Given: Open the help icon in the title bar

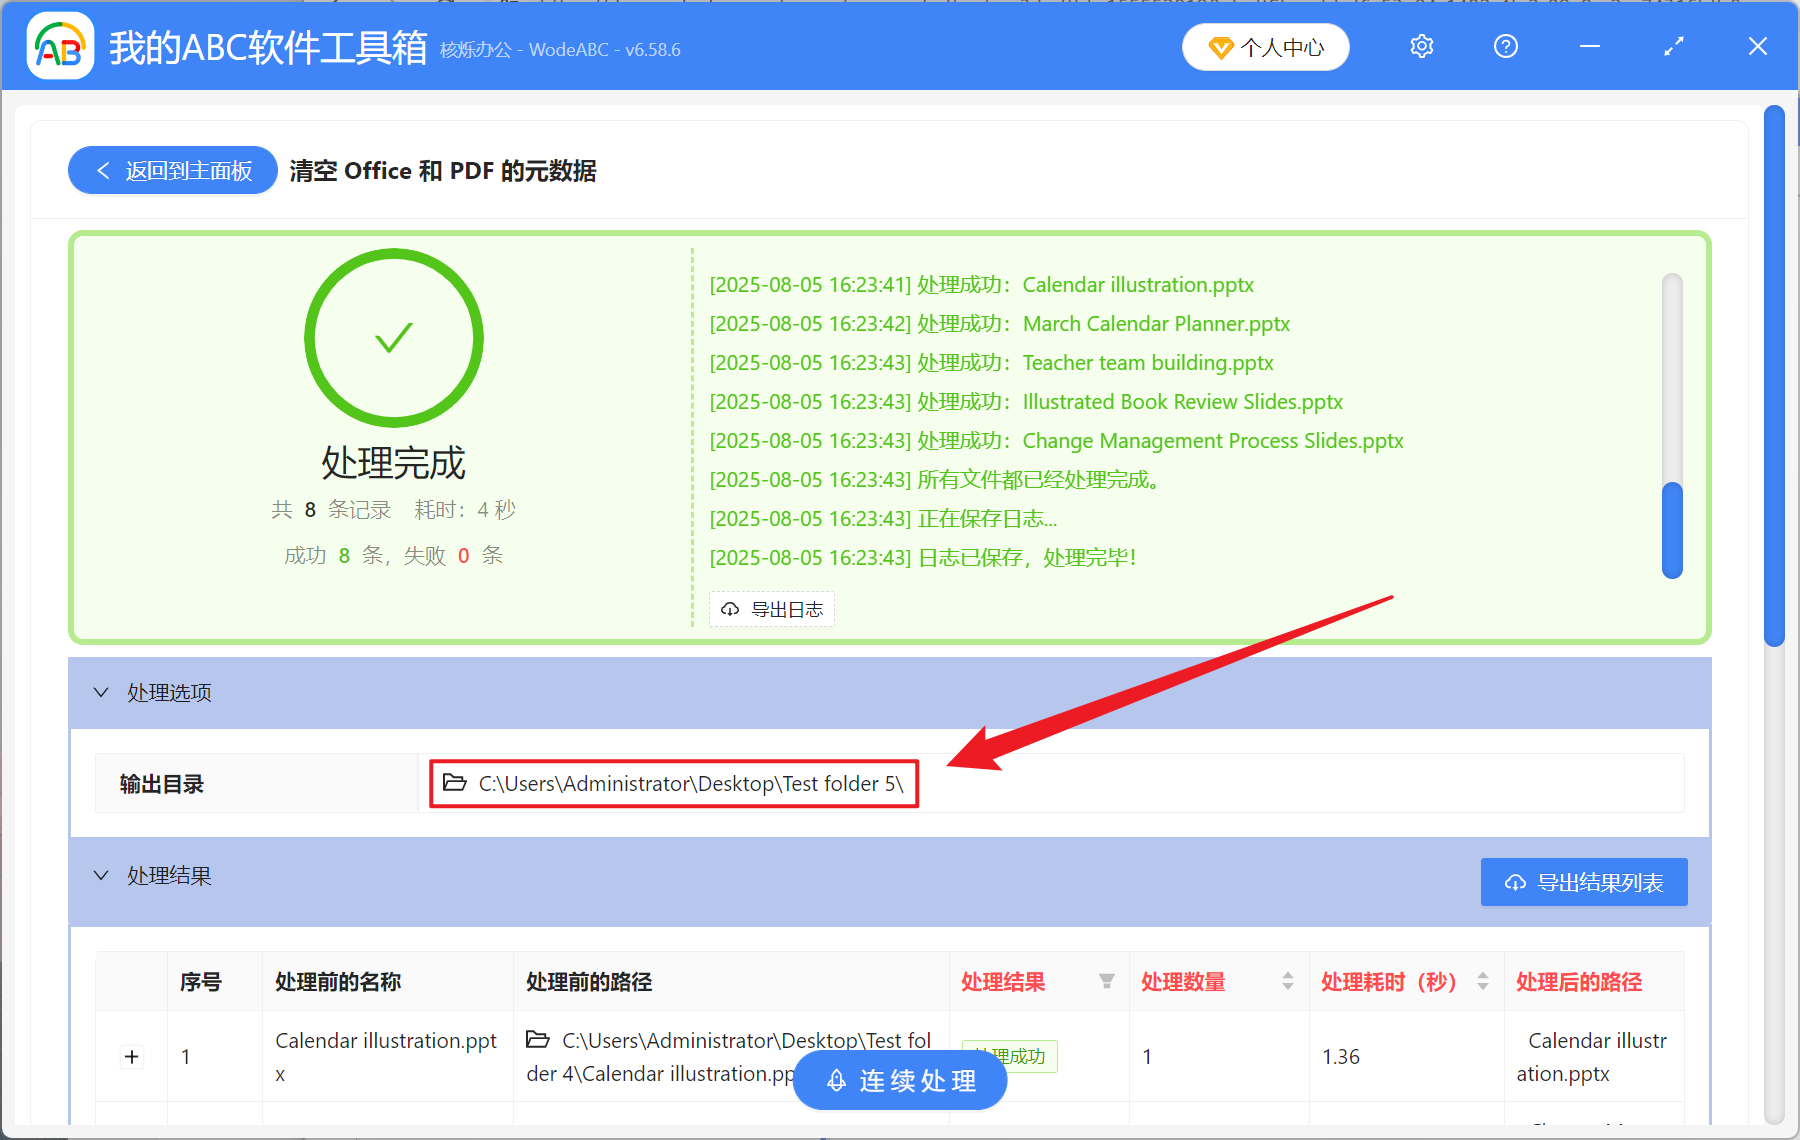Looking at the screenshot, I should [1505, 46].
